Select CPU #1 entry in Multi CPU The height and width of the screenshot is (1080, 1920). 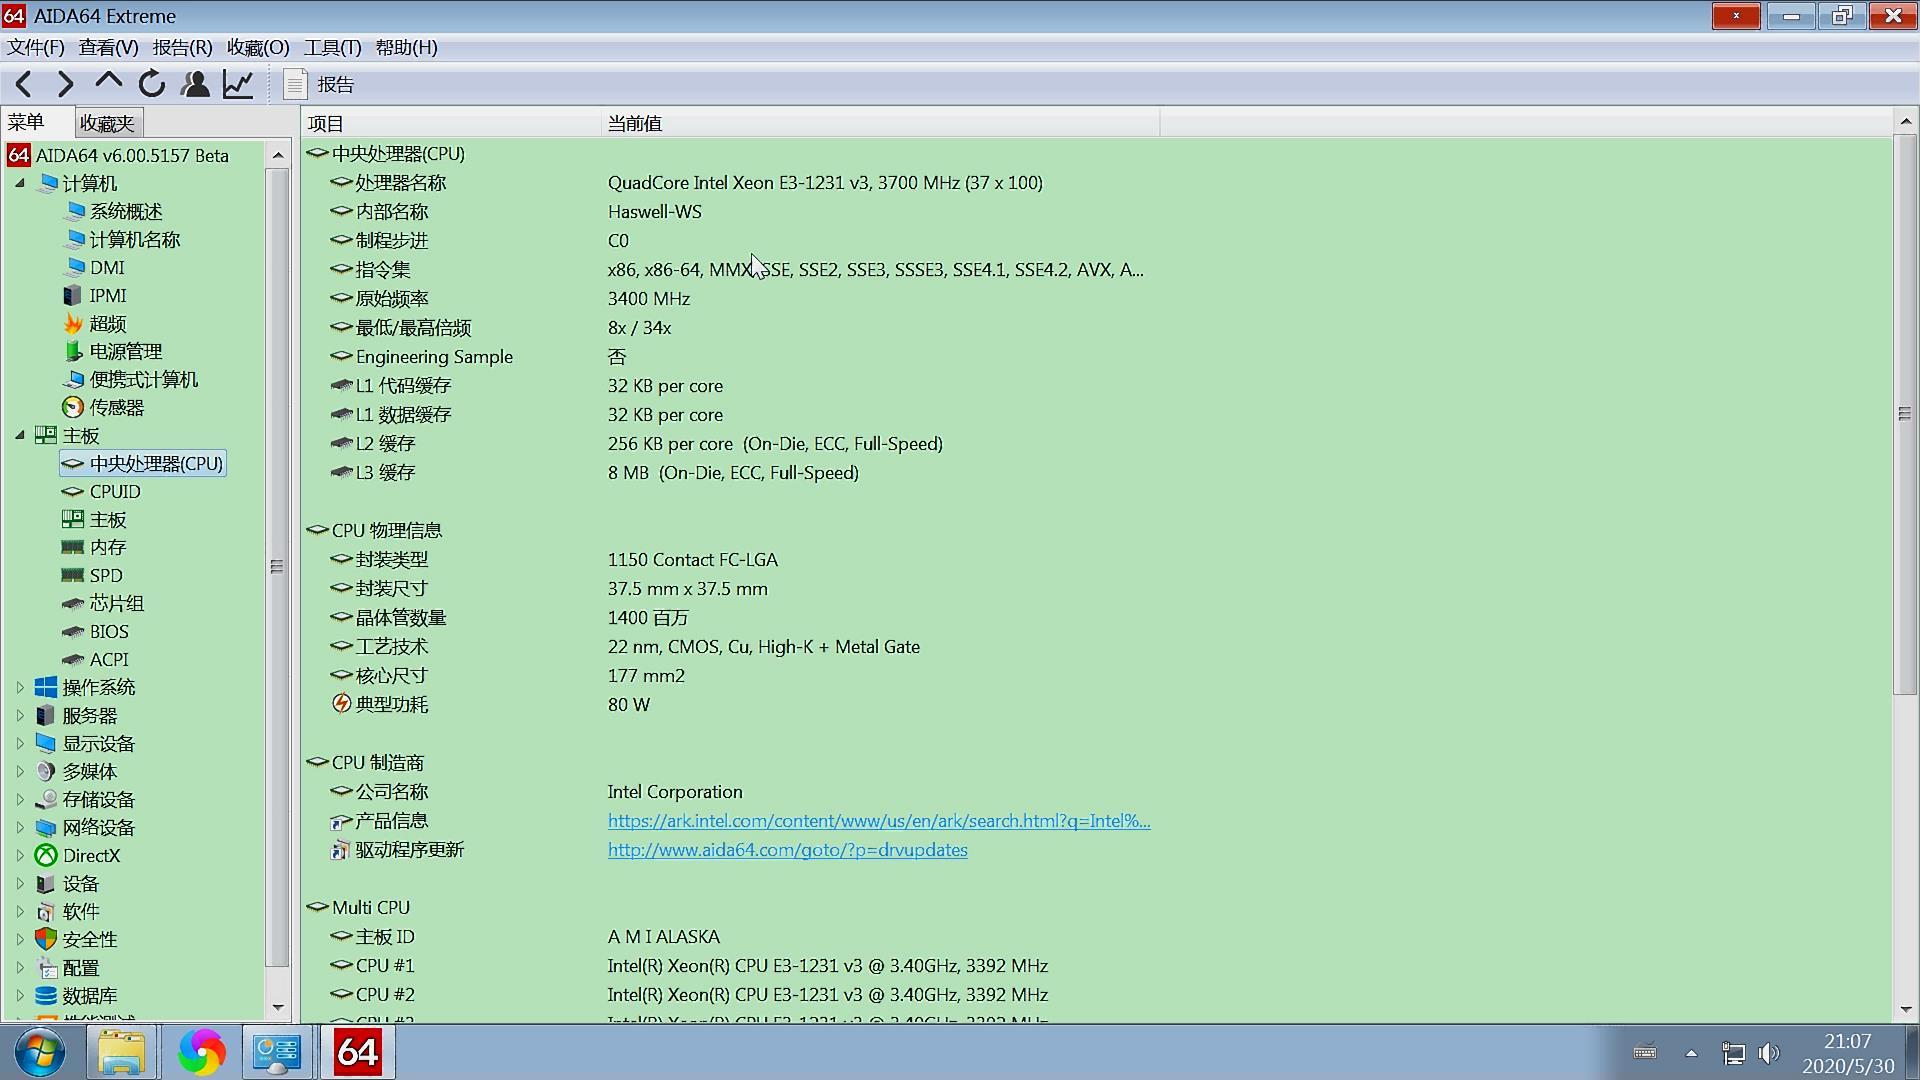384,965
